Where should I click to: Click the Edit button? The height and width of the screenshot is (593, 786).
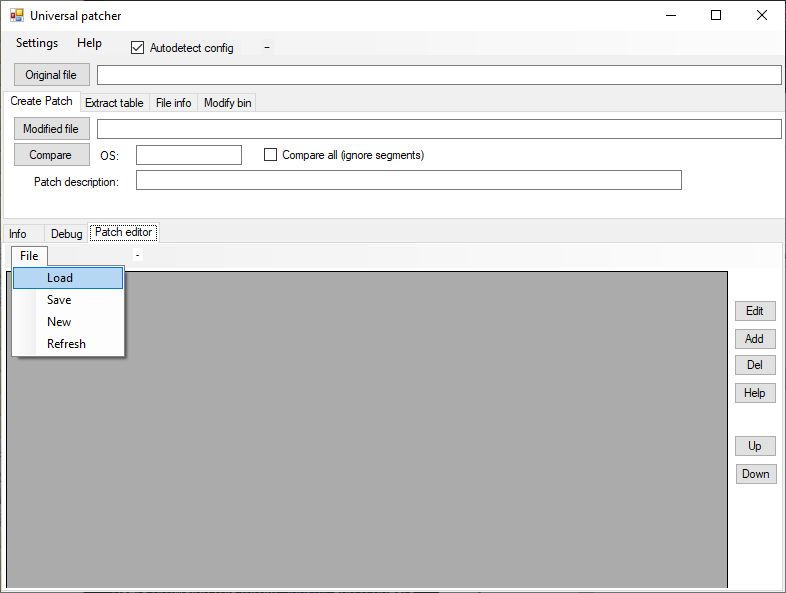pyautogui.click(x=755, y=311)
